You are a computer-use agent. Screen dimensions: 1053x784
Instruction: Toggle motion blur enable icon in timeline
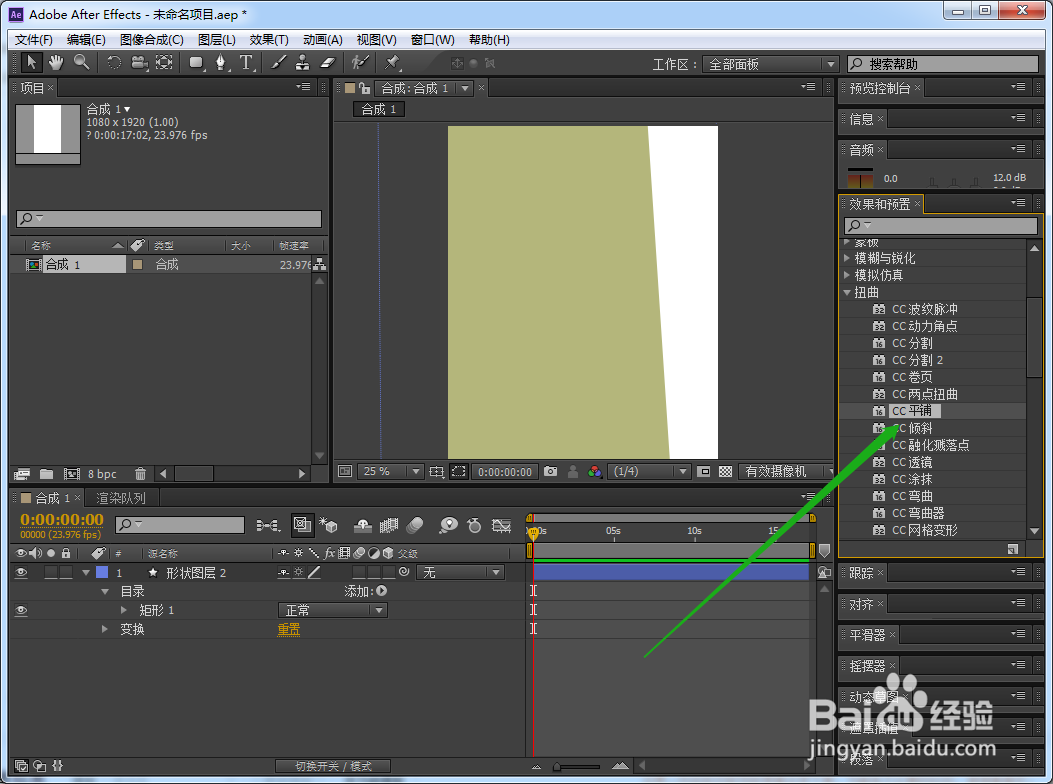[x=415, y=525]
